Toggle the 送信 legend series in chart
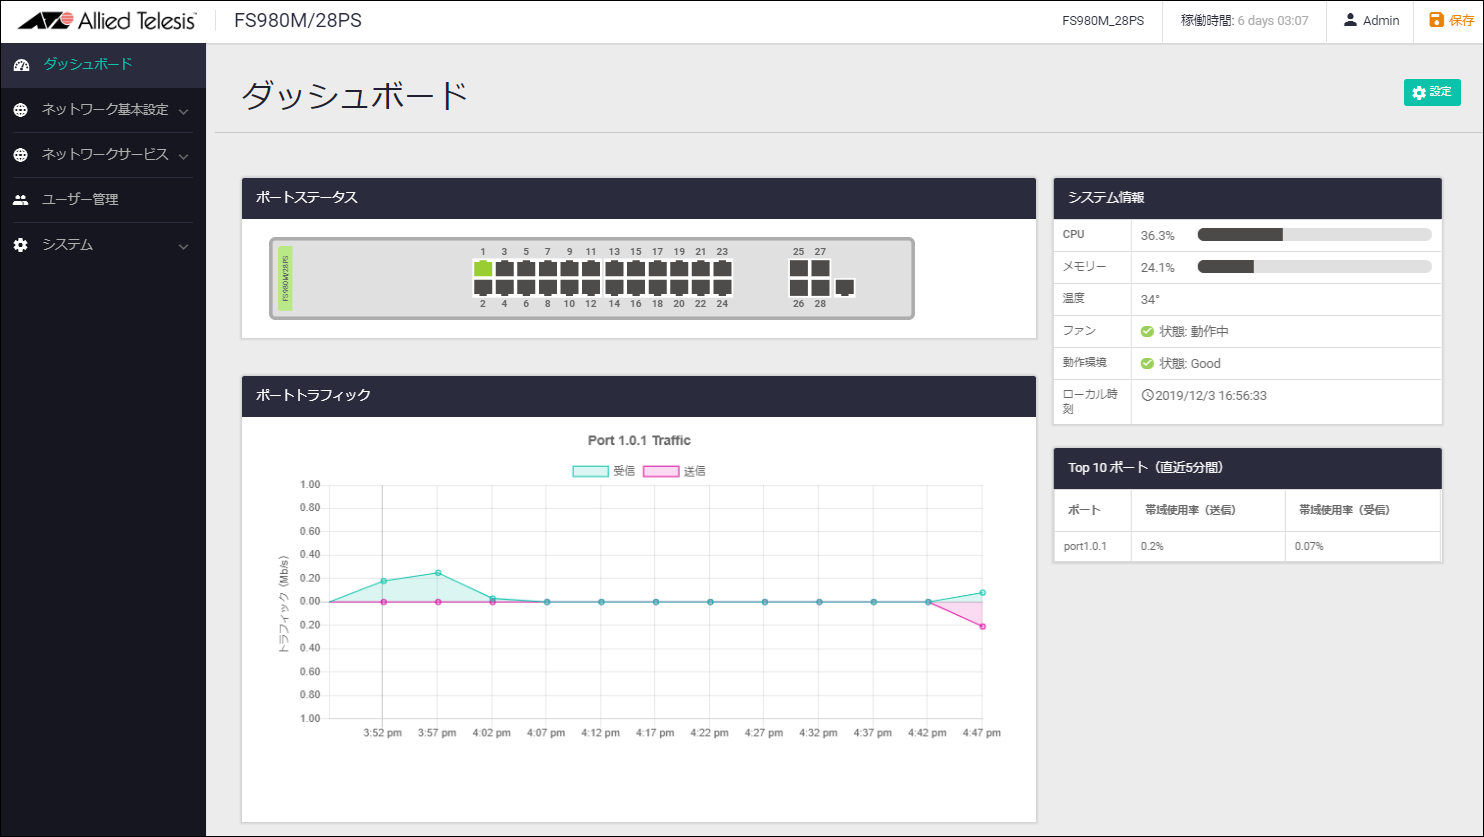Image resolution: width=1484 pixels, height=837 pixels. coord(660,471)
